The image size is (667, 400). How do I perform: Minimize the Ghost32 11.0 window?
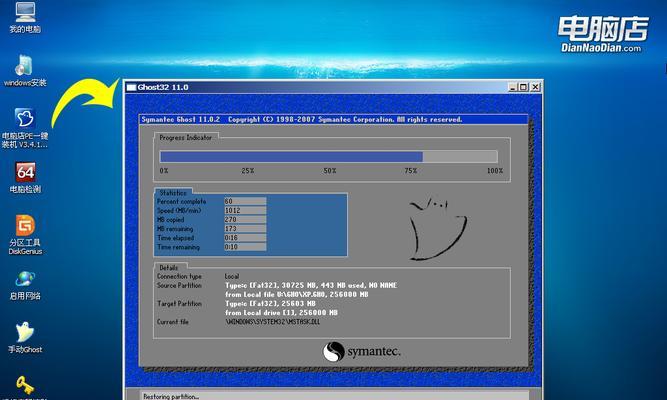[513, 87]
